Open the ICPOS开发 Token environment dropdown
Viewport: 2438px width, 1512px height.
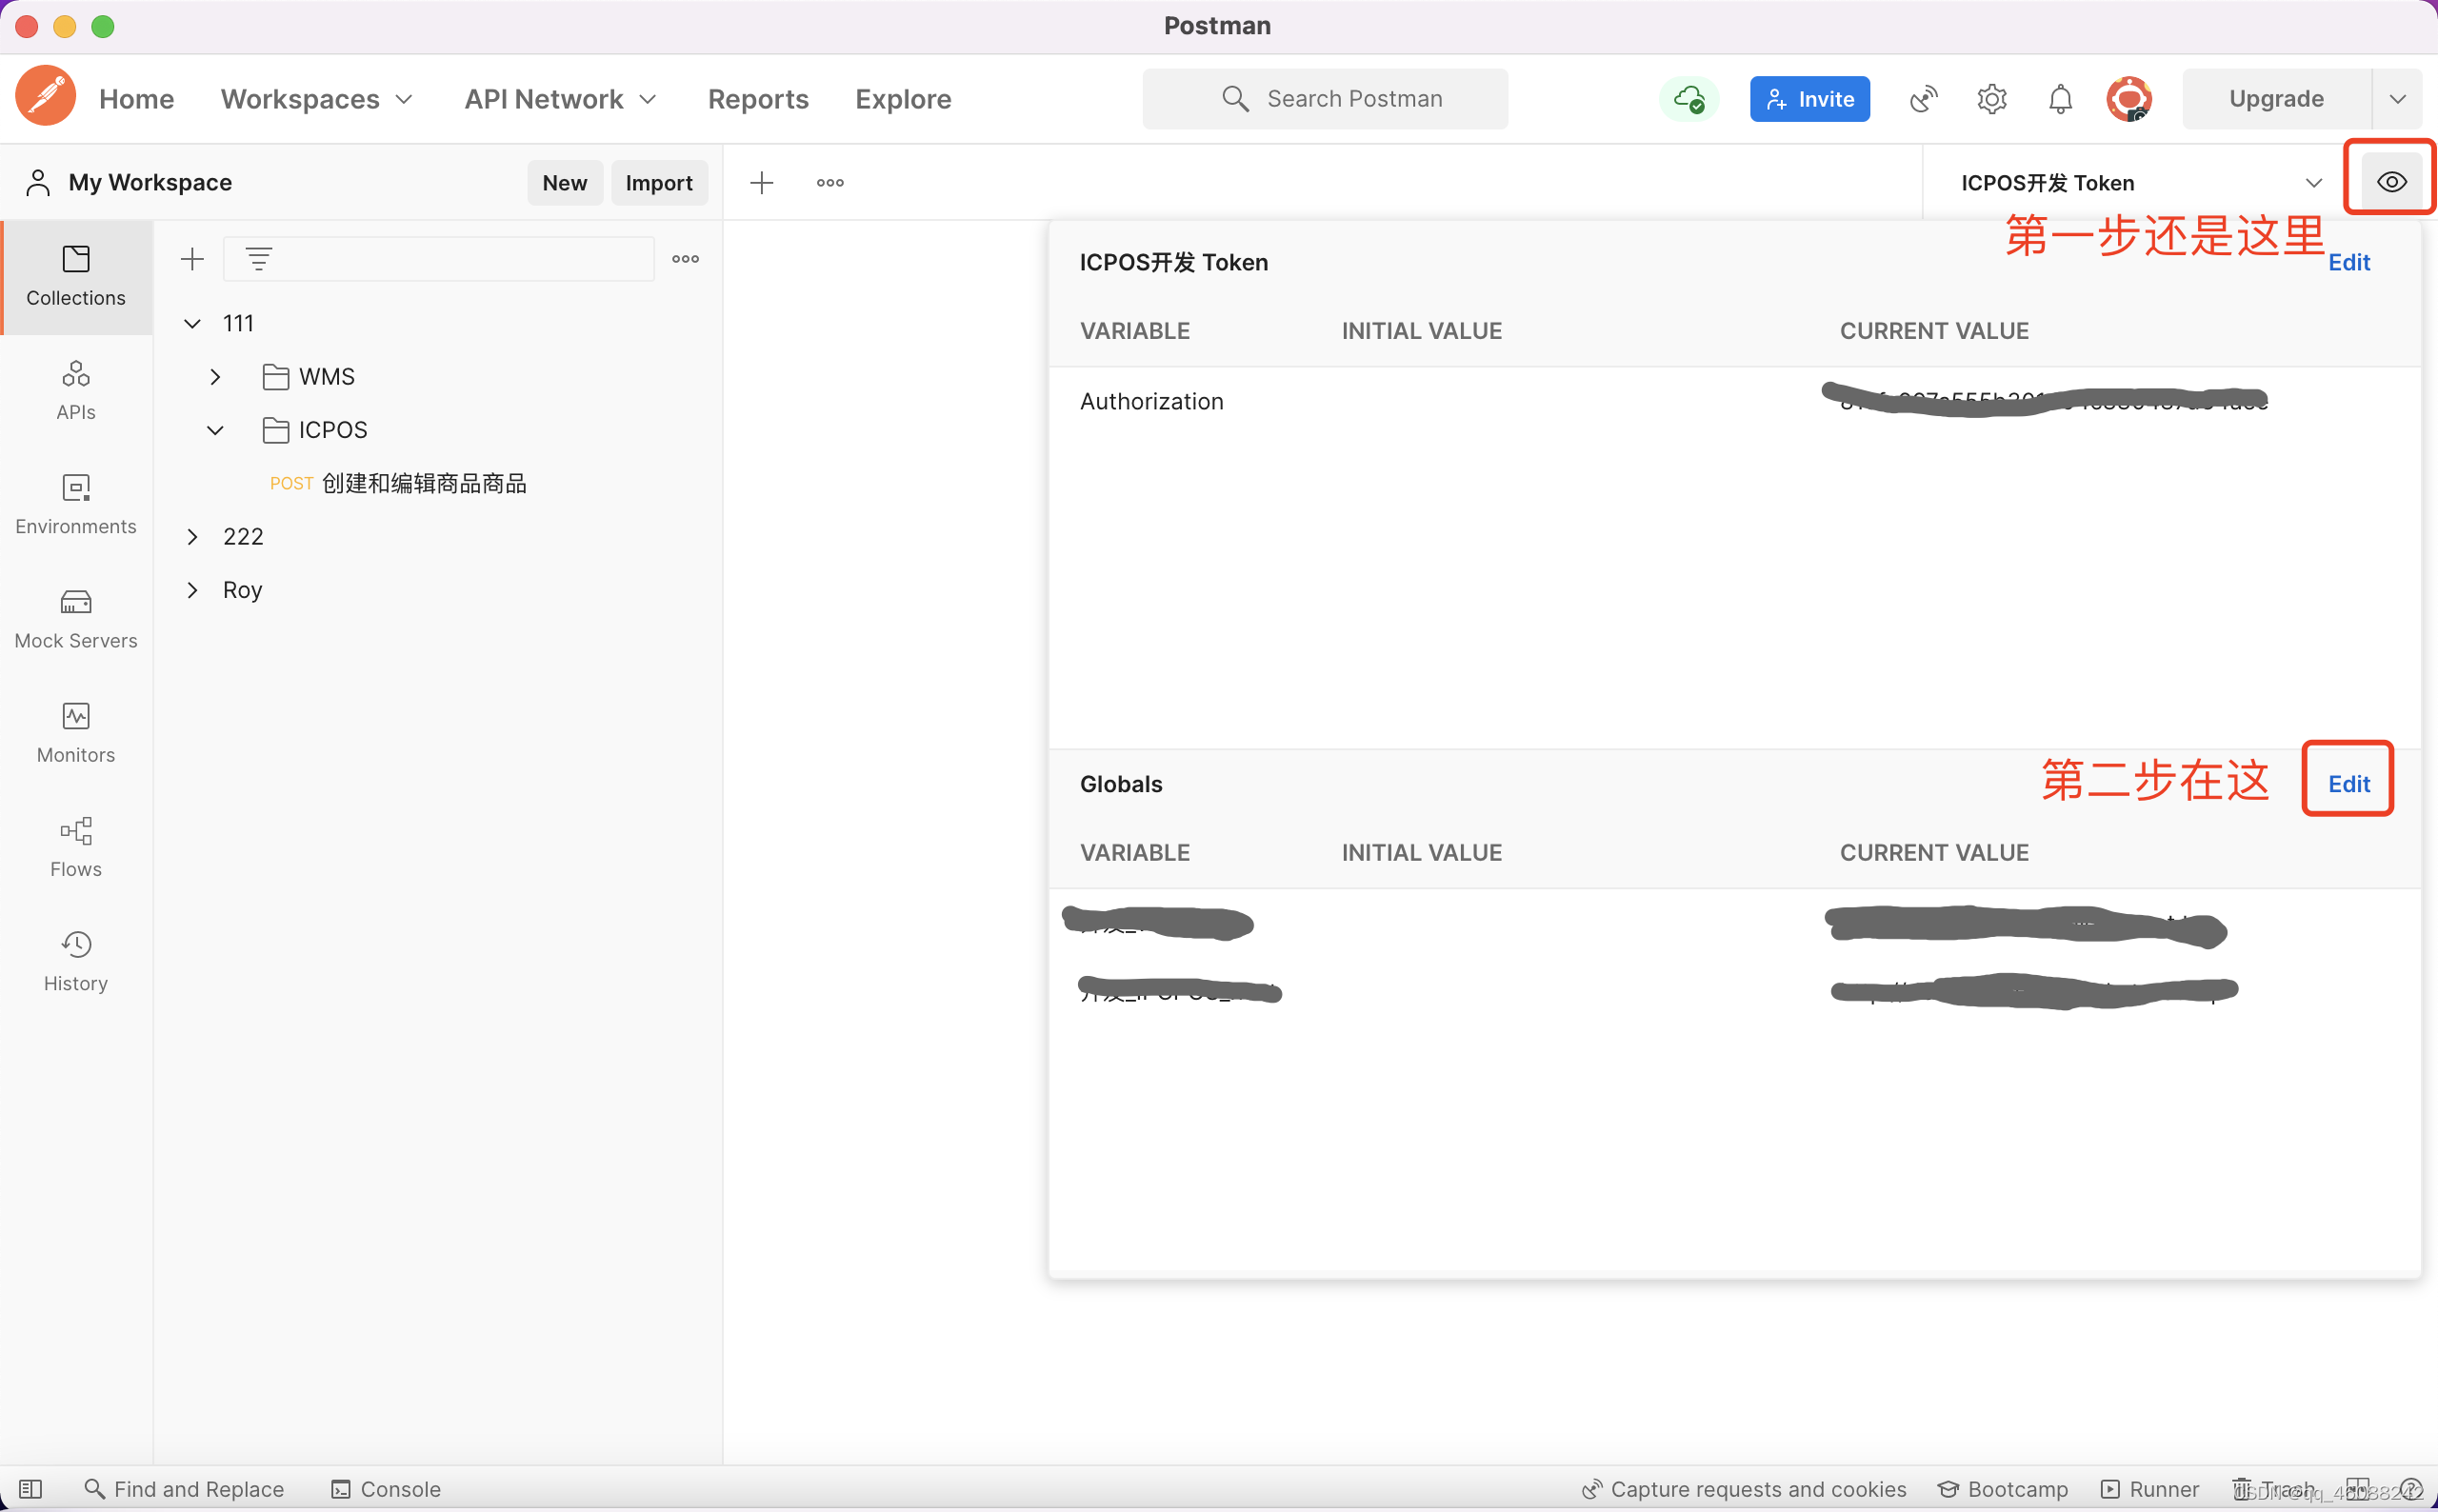[x=2140, y=183]
